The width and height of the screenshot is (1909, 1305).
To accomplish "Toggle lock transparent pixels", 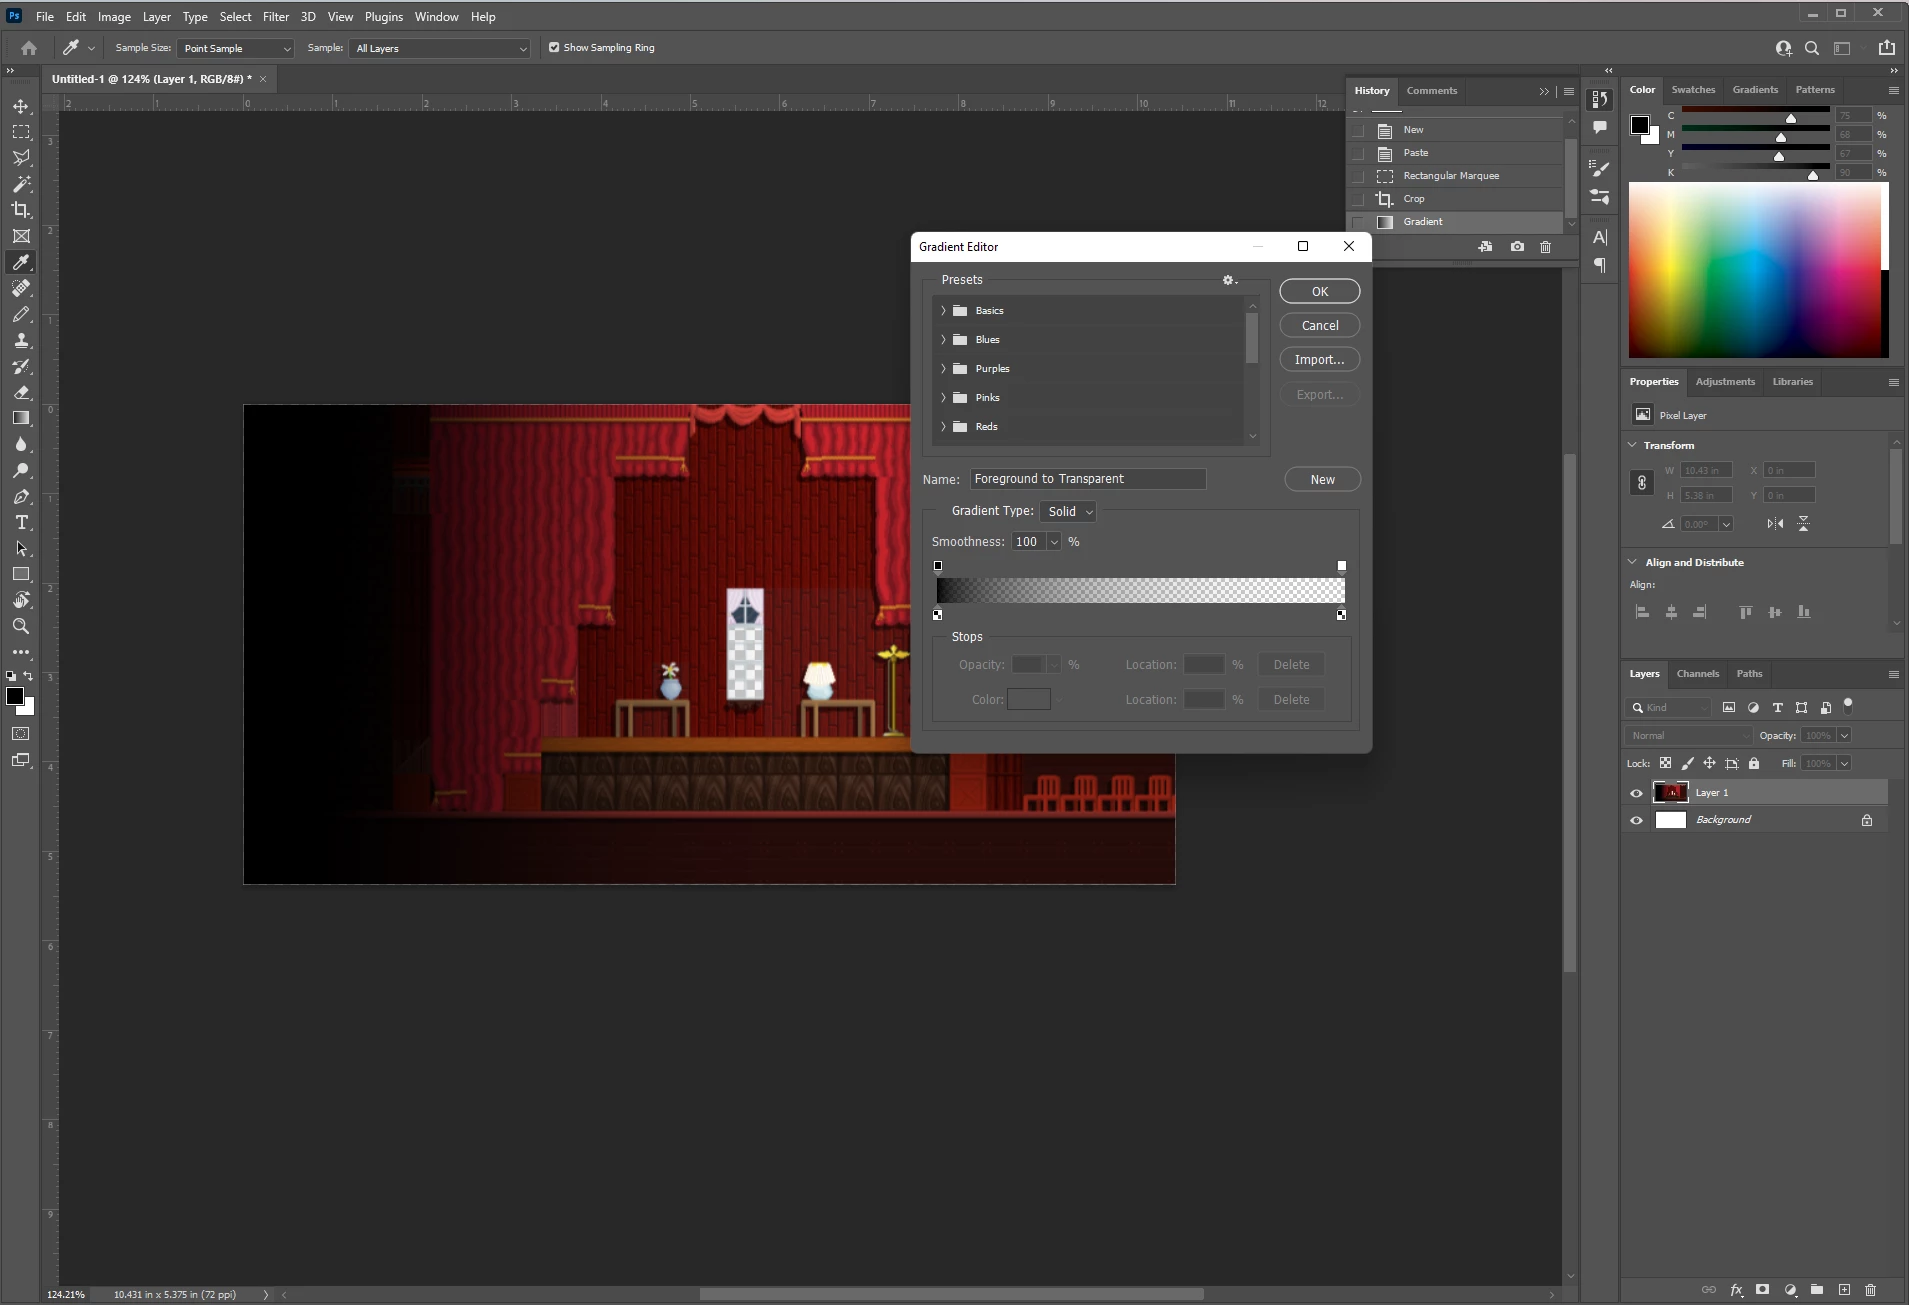I will tap(1665, 763).
